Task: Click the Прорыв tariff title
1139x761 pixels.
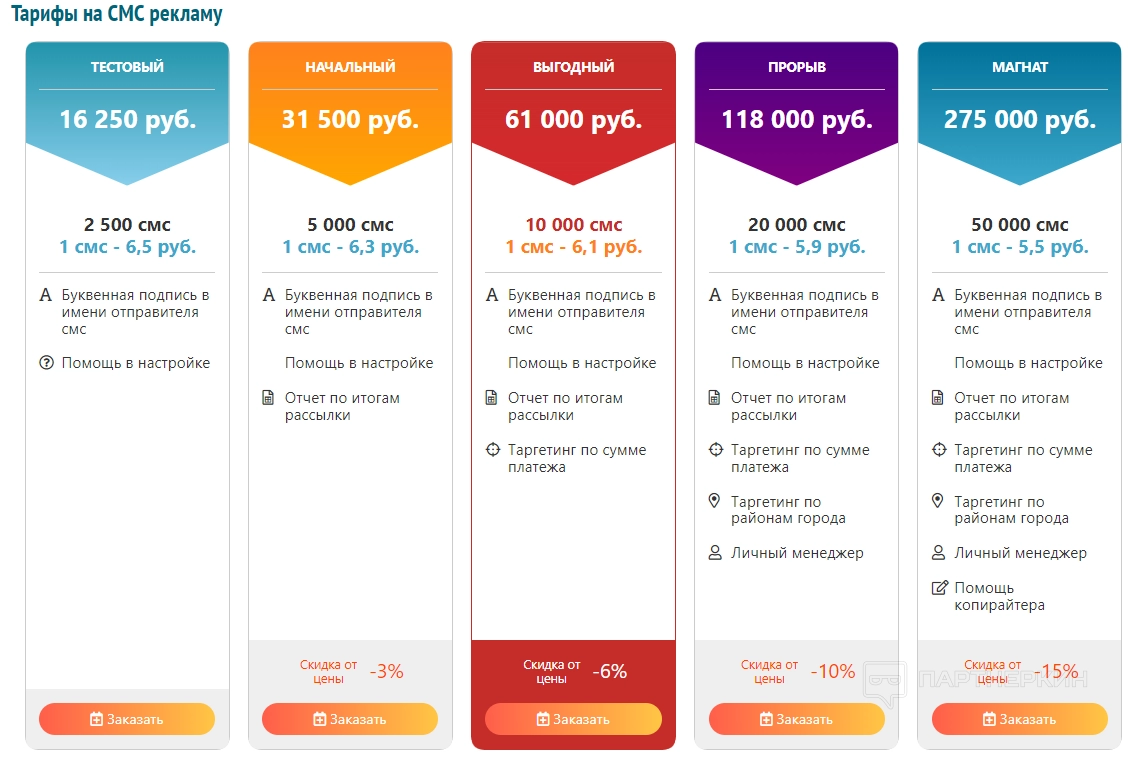Action: [796, 67]
